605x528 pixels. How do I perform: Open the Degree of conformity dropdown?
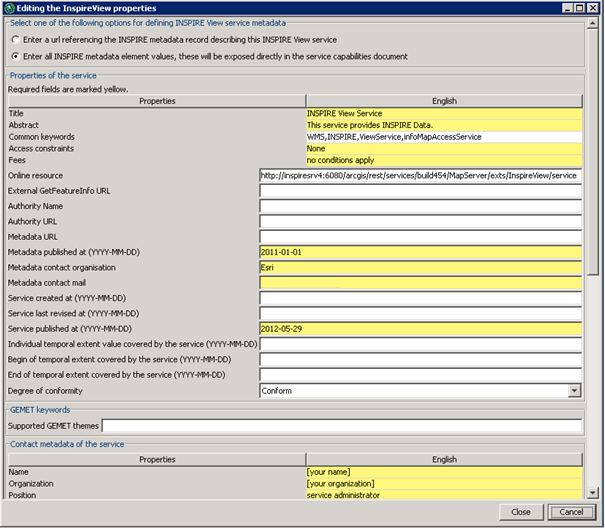click(574, 391)
